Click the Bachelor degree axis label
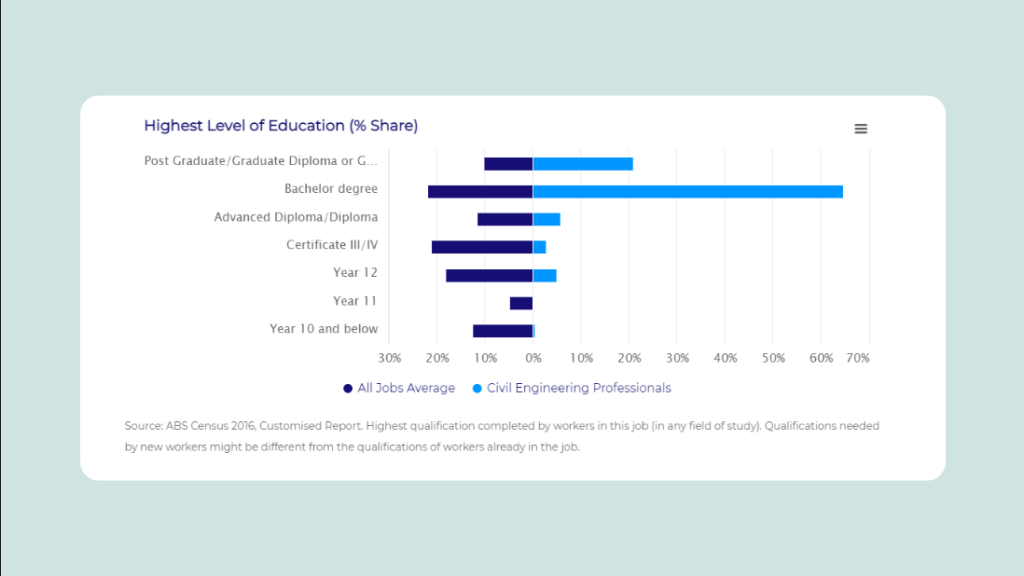This screenshot has width=1024, height=576. point(331,188)
